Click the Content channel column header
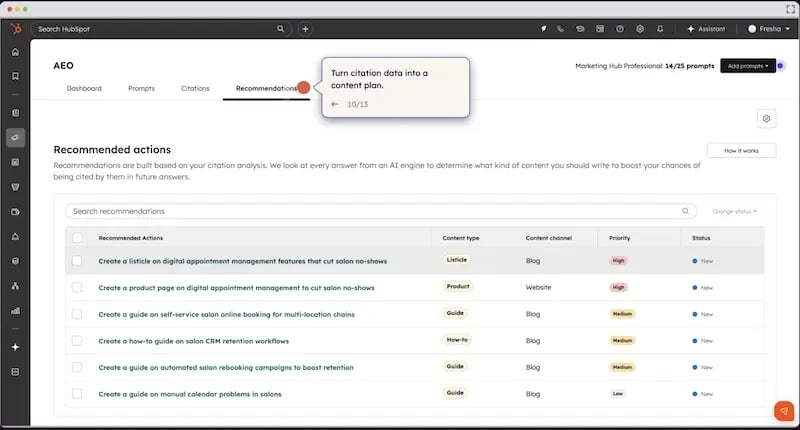 point(548,238)
